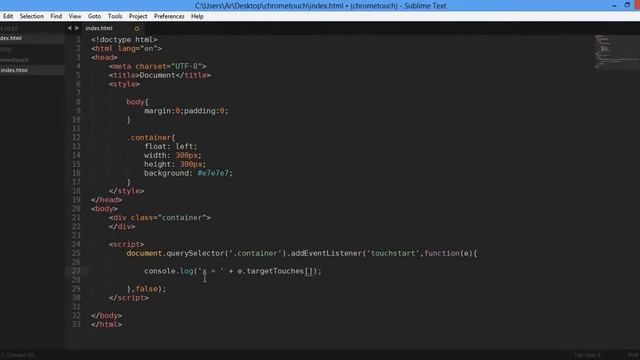The width and height of the screenshot is (640, 360).
Task: Go to next tab with right arrow
Action: (77, 28)
